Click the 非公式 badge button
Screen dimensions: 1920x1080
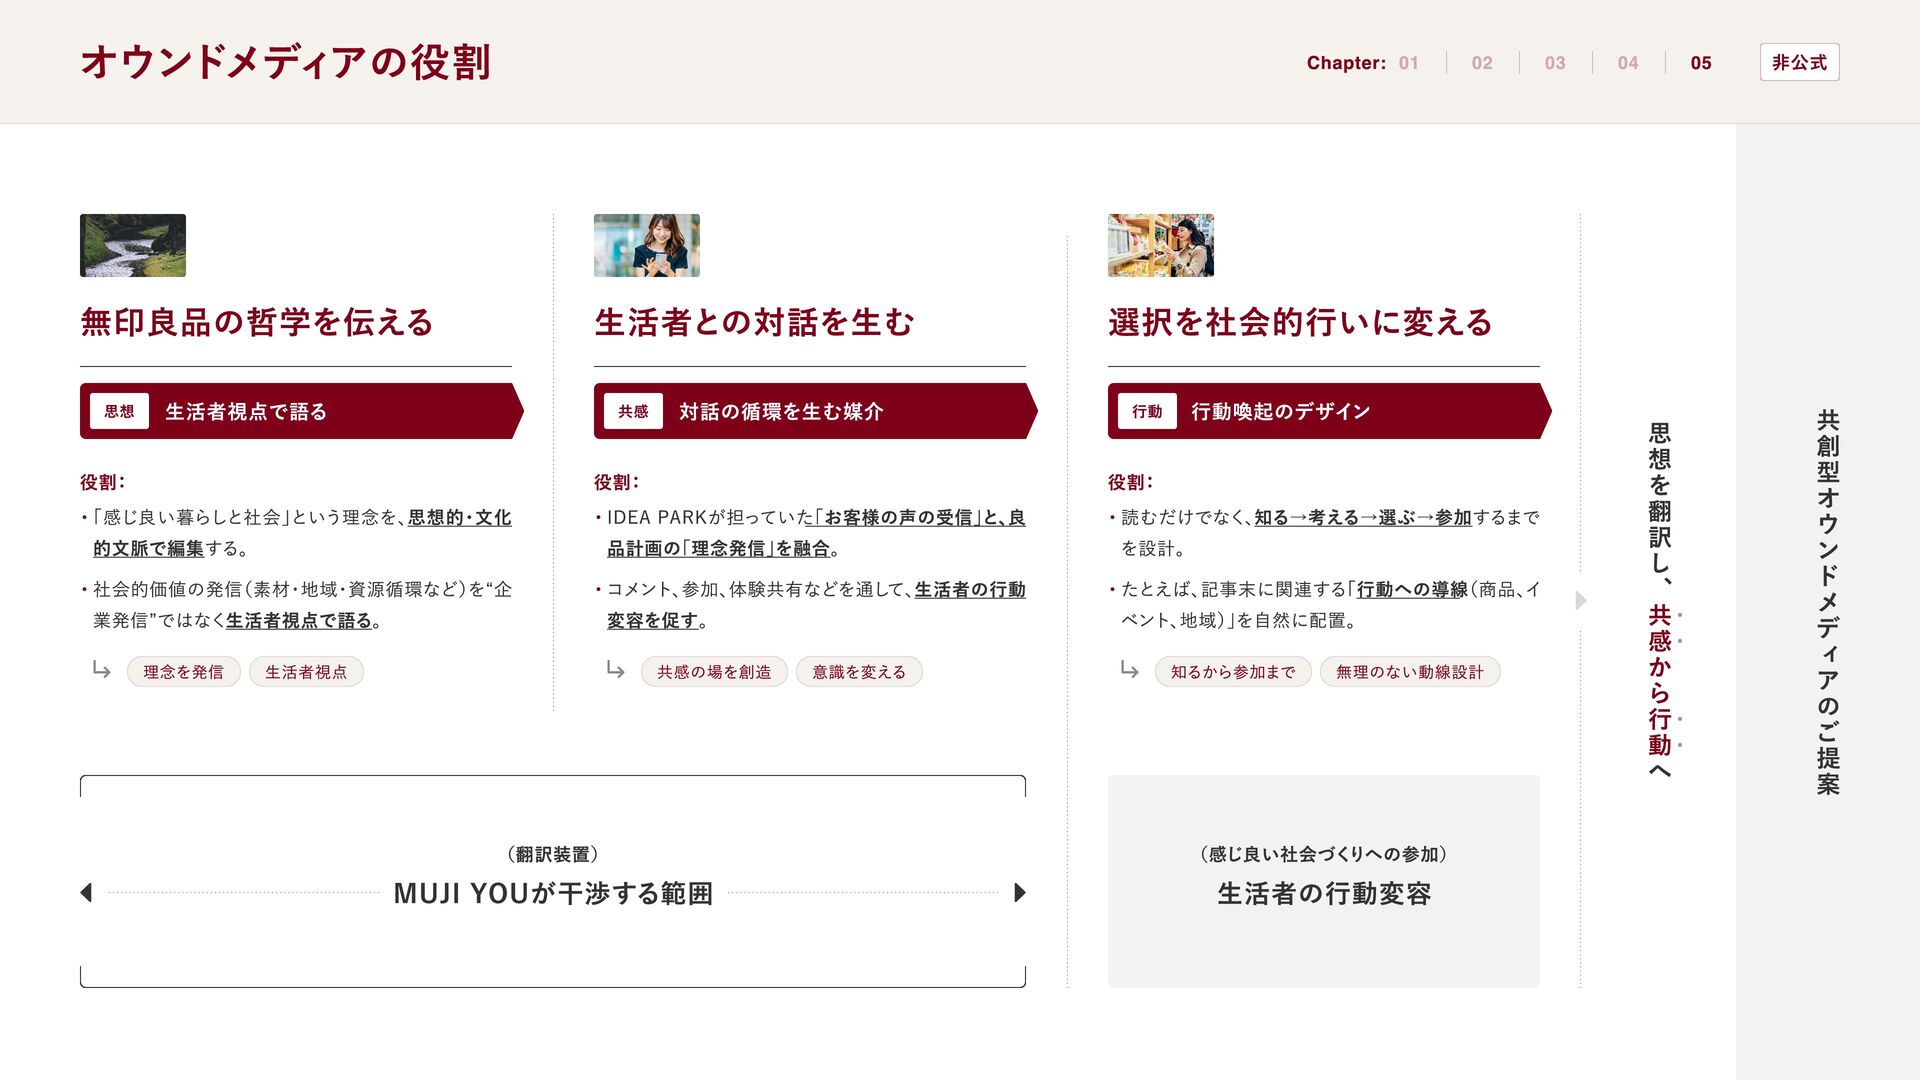(x=1799, y=62)
